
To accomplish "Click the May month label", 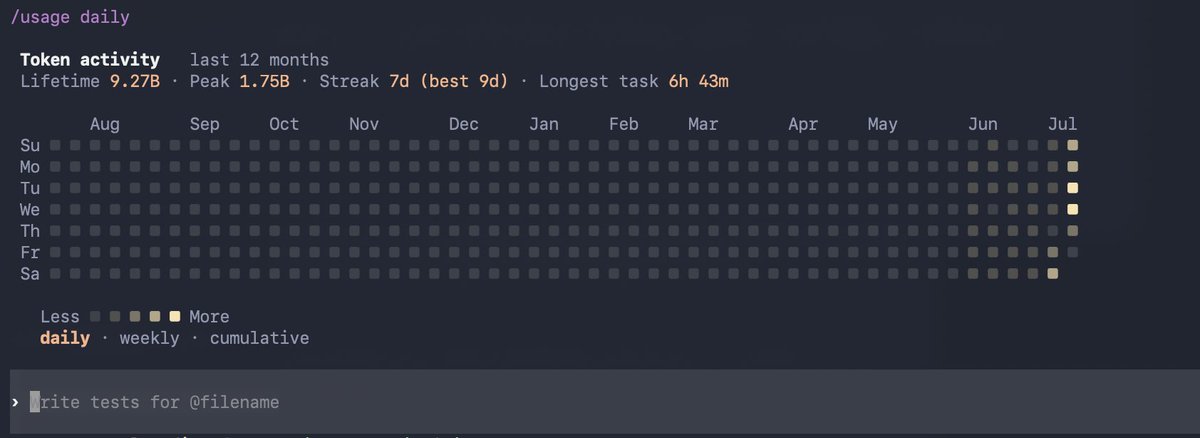I will (x=883, y=124).
